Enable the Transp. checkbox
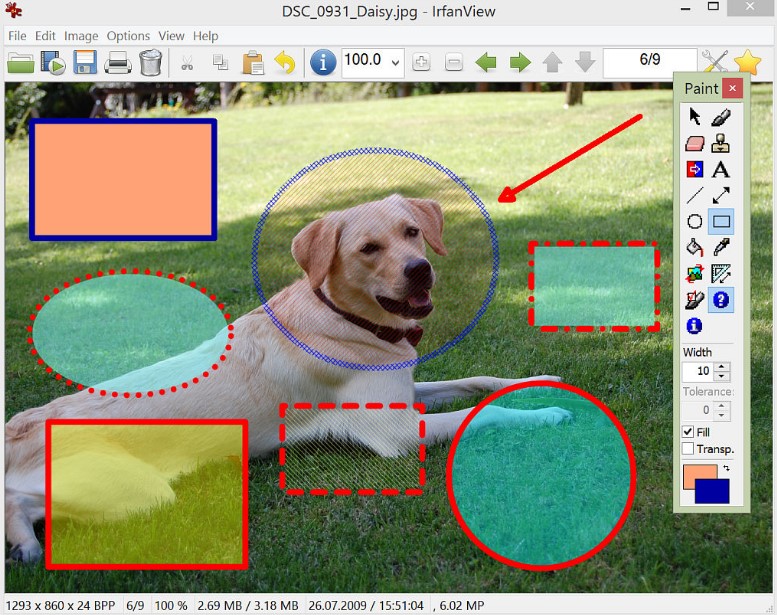Image resolution: width=777 pixels, height=615 pixels. pos(688,449)
